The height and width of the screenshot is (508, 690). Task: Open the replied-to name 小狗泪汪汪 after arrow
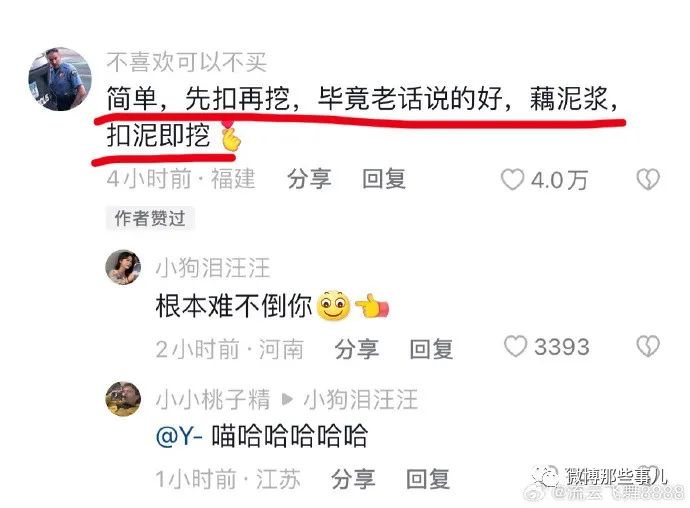click(361, 399)
